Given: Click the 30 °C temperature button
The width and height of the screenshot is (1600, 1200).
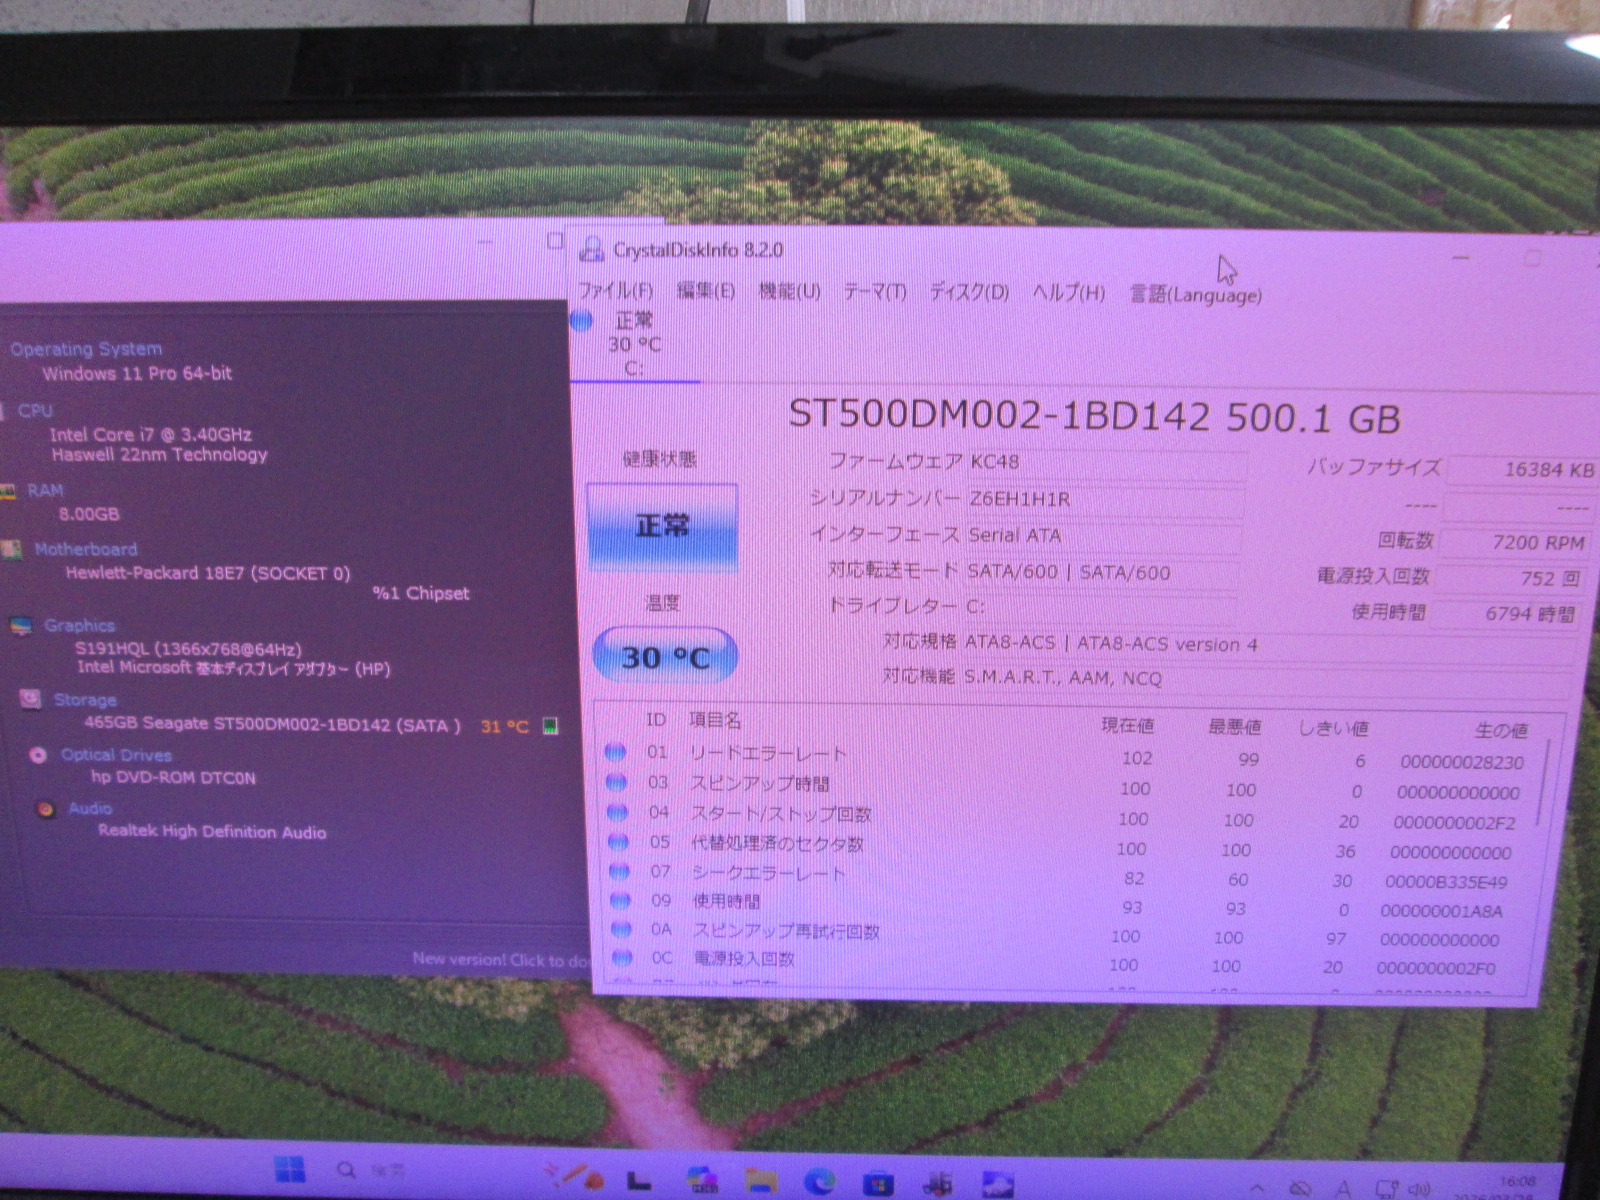Looking at the screenshot, I should pos(665,656).
